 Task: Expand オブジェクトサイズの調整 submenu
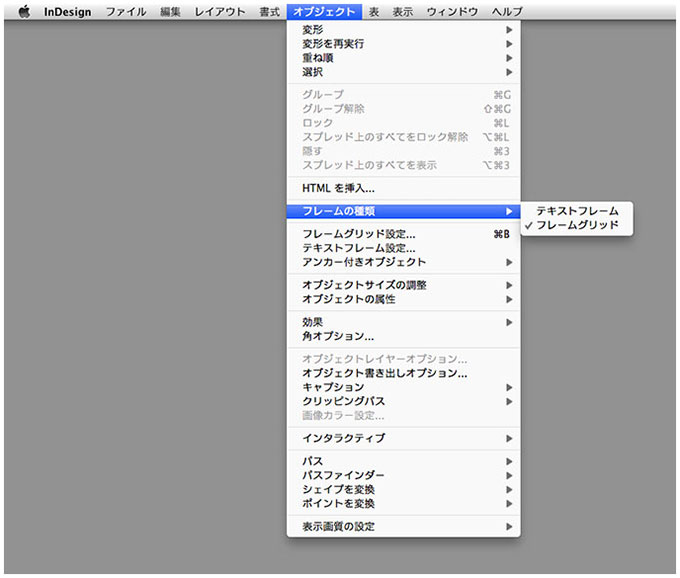point(403,285)
